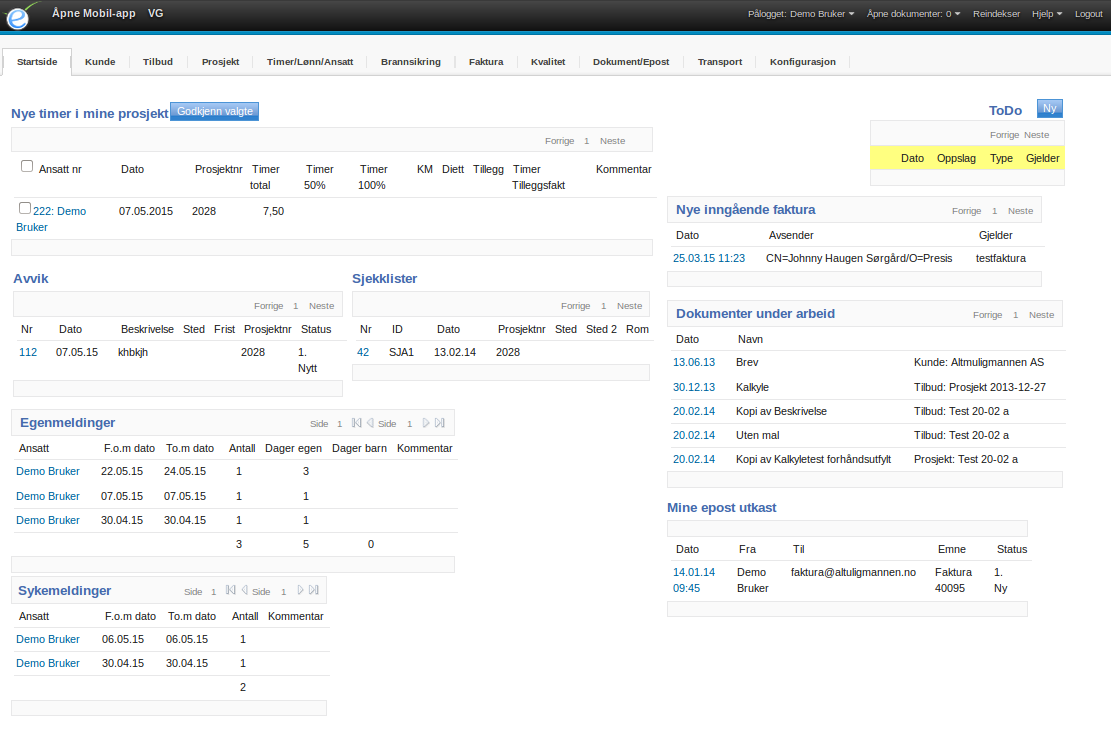Click Neste in Dokumenter under arbeid
Viewport: 1111px width, 735px height.
[1041, 315]
